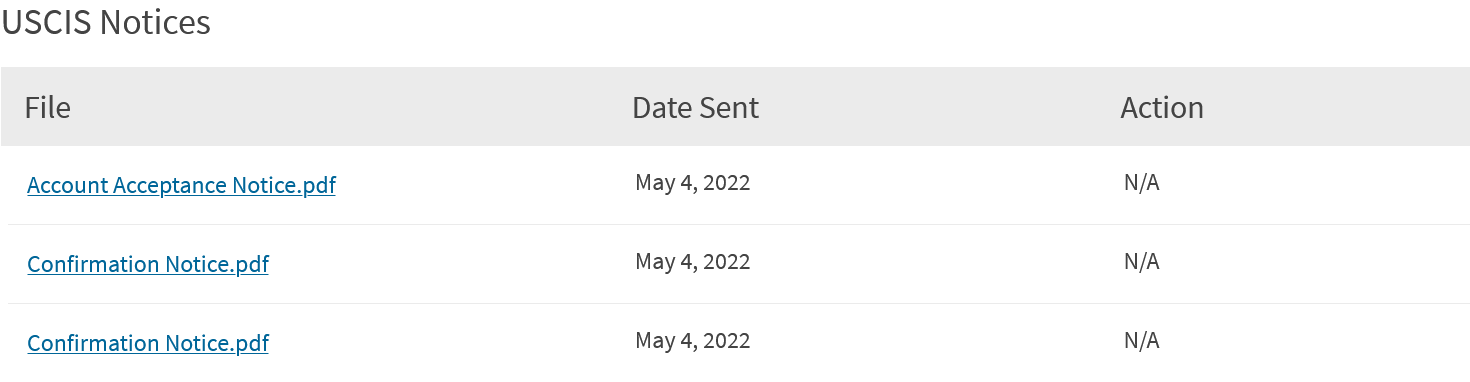Click the word Account in first file link
This screenshot has width=1470, height=382.
coord(67,185)
